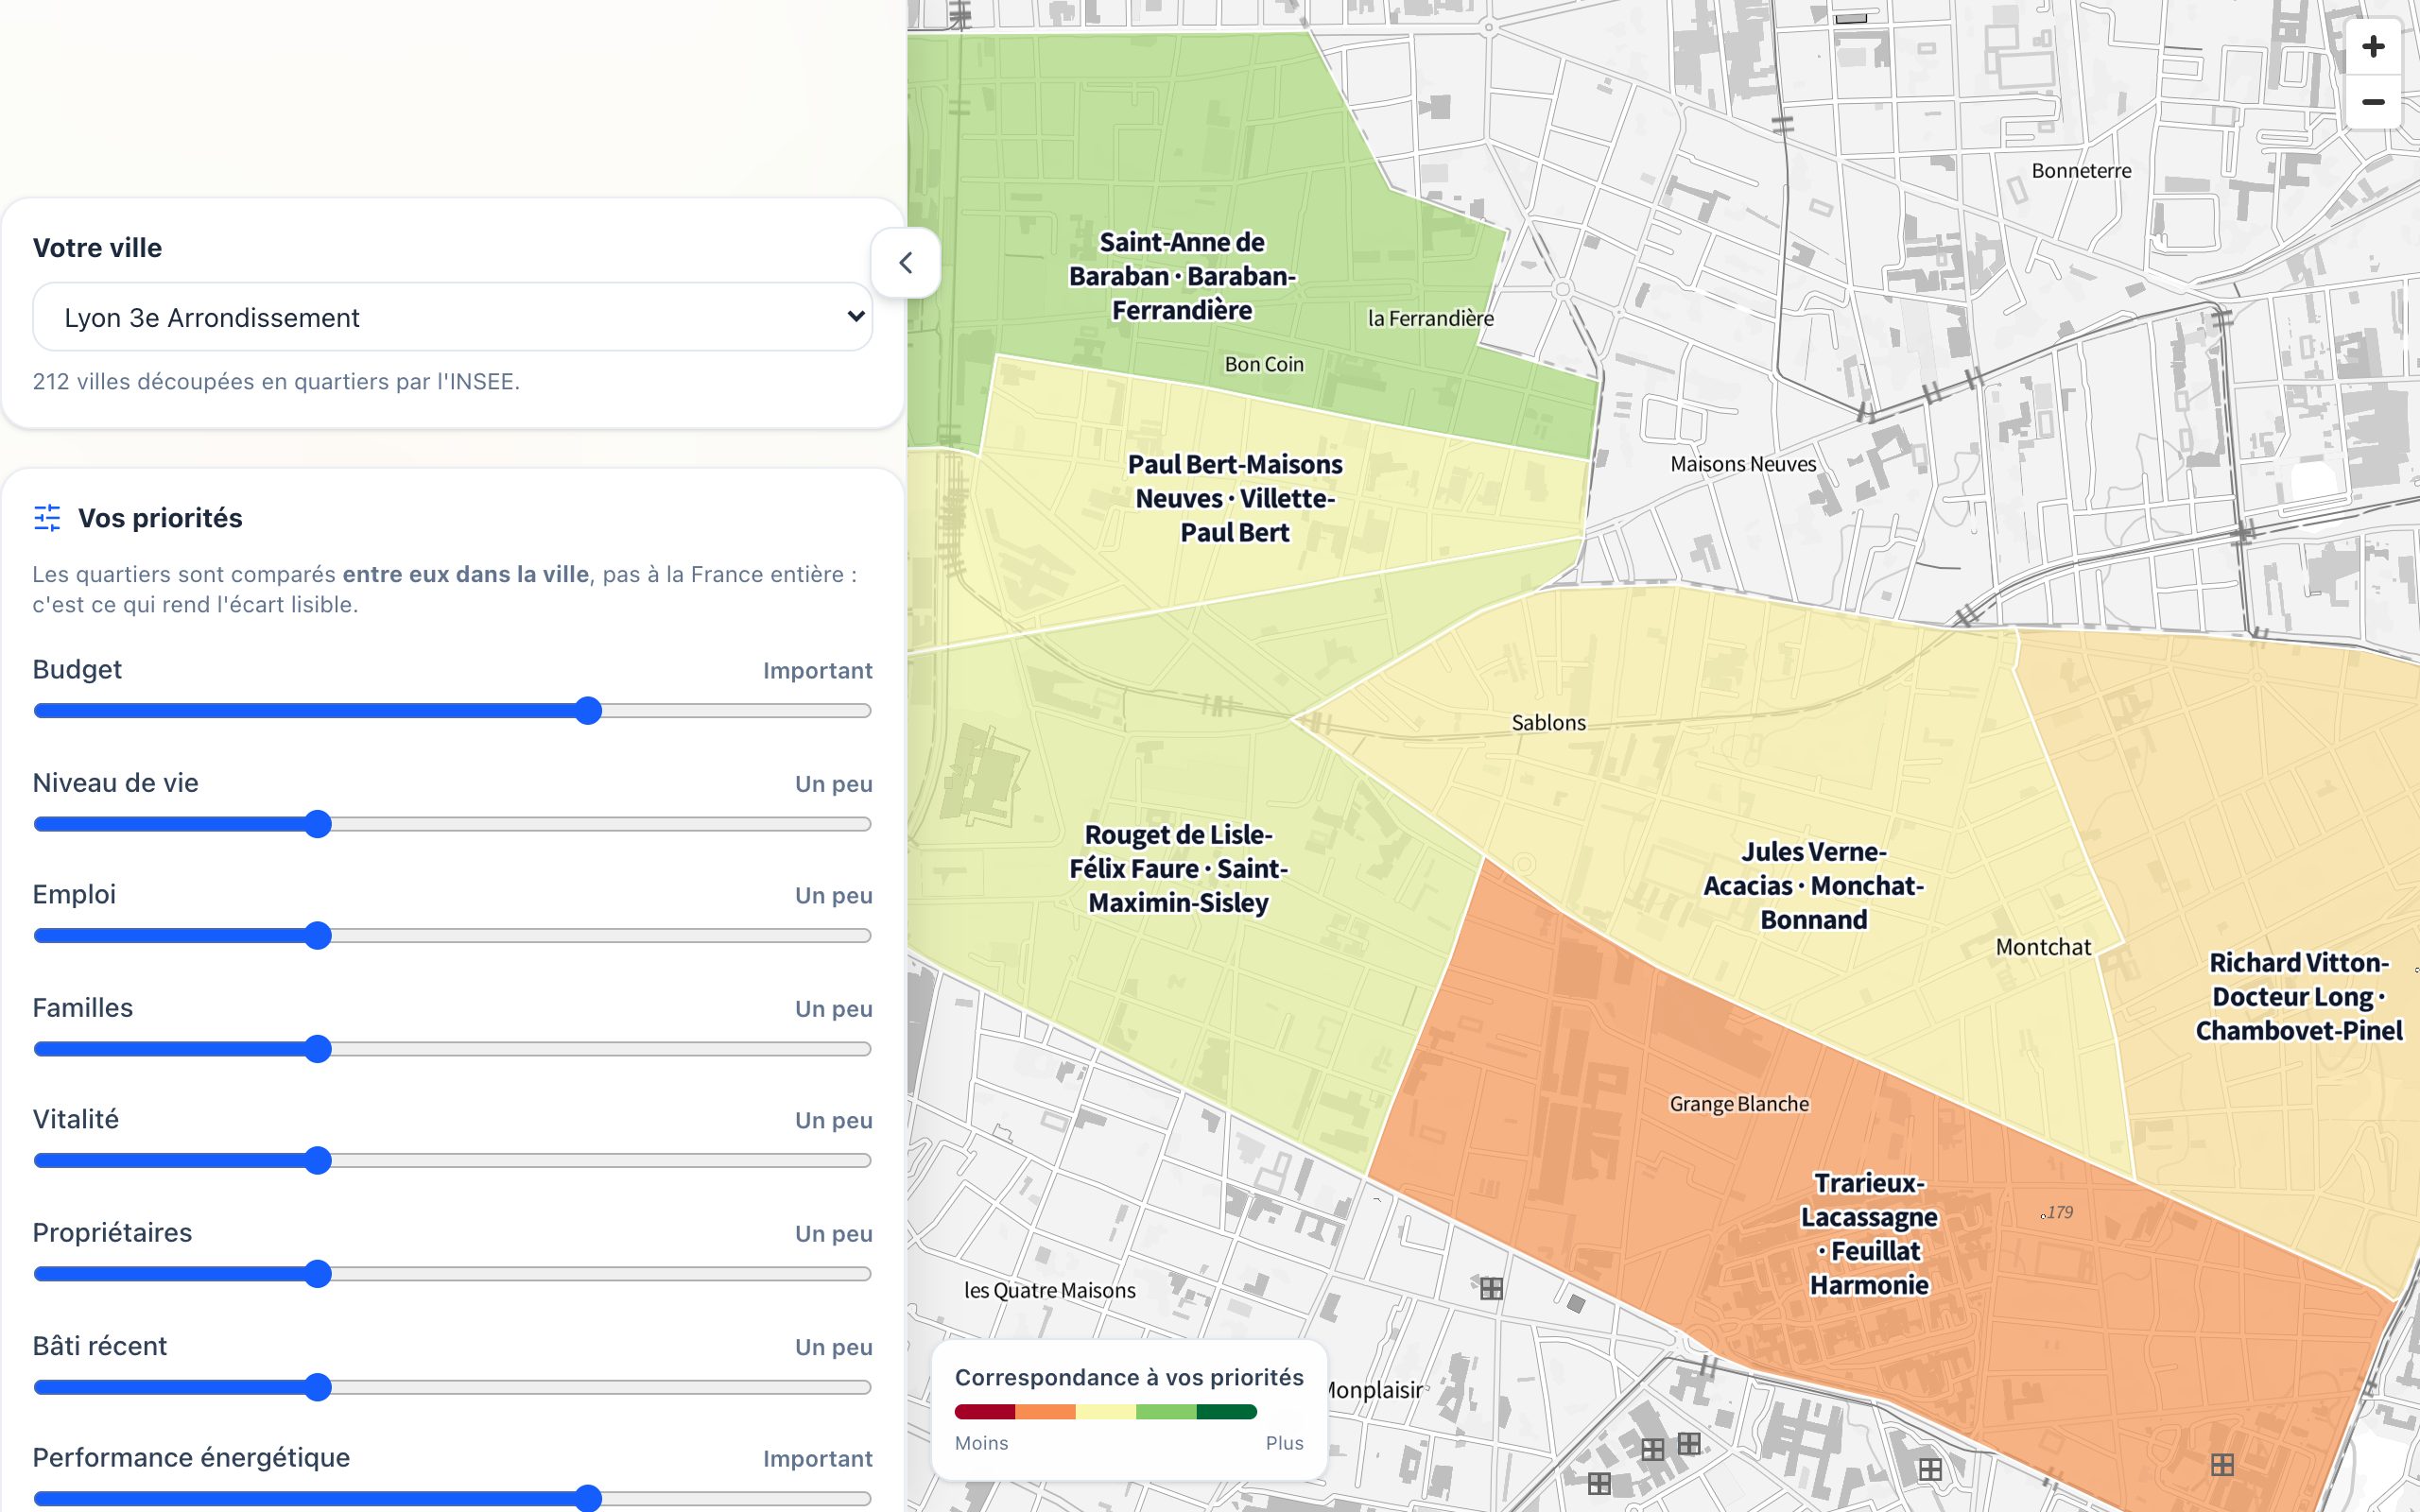Adjust the Propriétaires priority slider
The width and height of the screenshot is (2420, 1512).
coord(453,1274)
